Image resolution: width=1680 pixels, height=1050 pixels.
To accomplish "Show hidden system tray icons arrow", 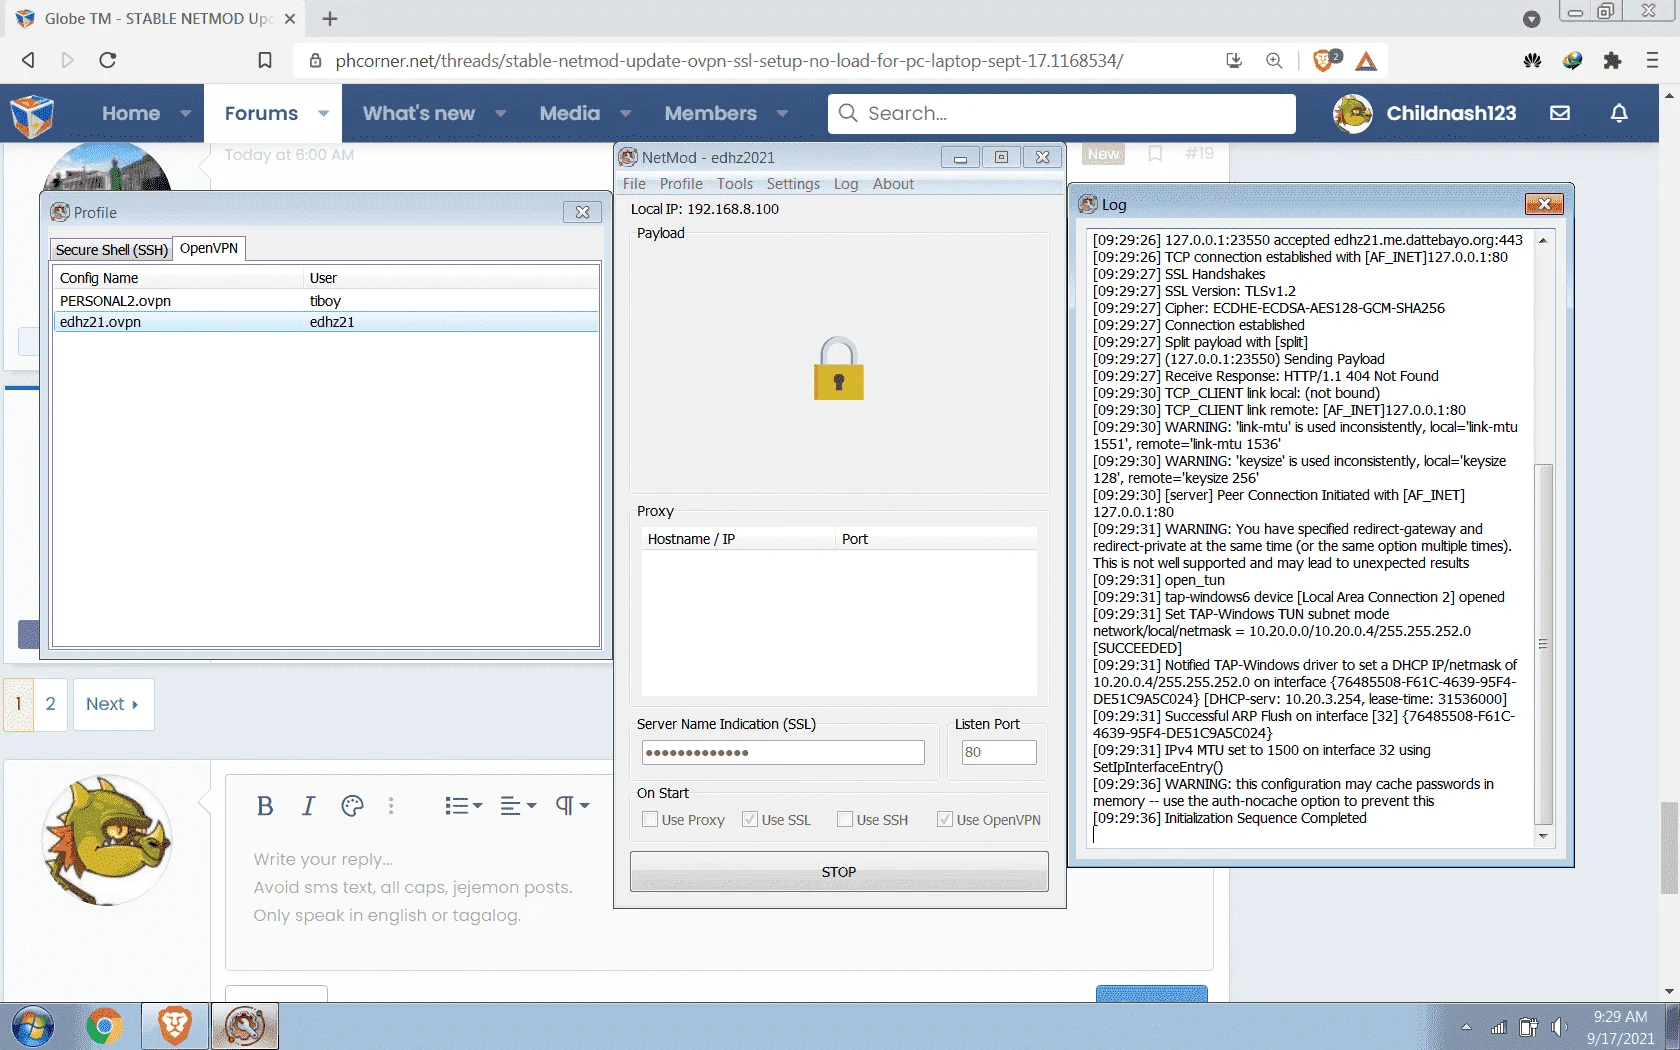I will [x=1466, y=1028].
